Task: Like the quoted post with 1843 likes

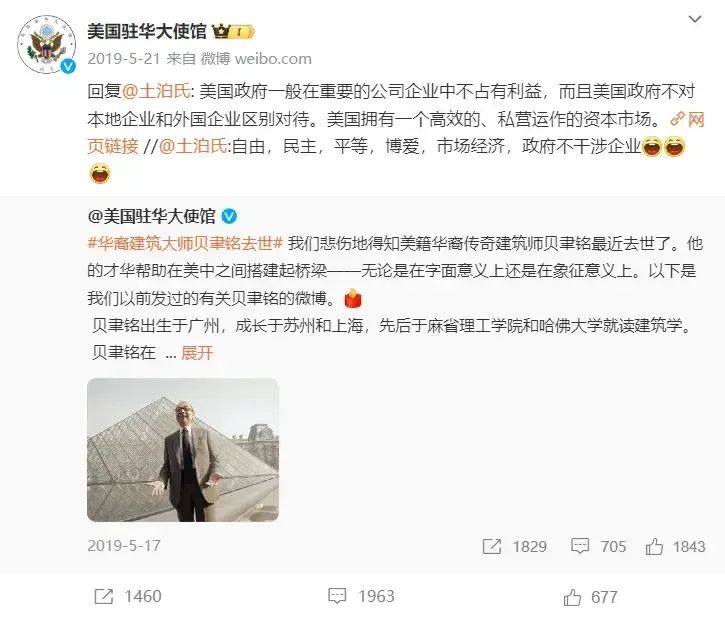Action: tap(654, 546)
